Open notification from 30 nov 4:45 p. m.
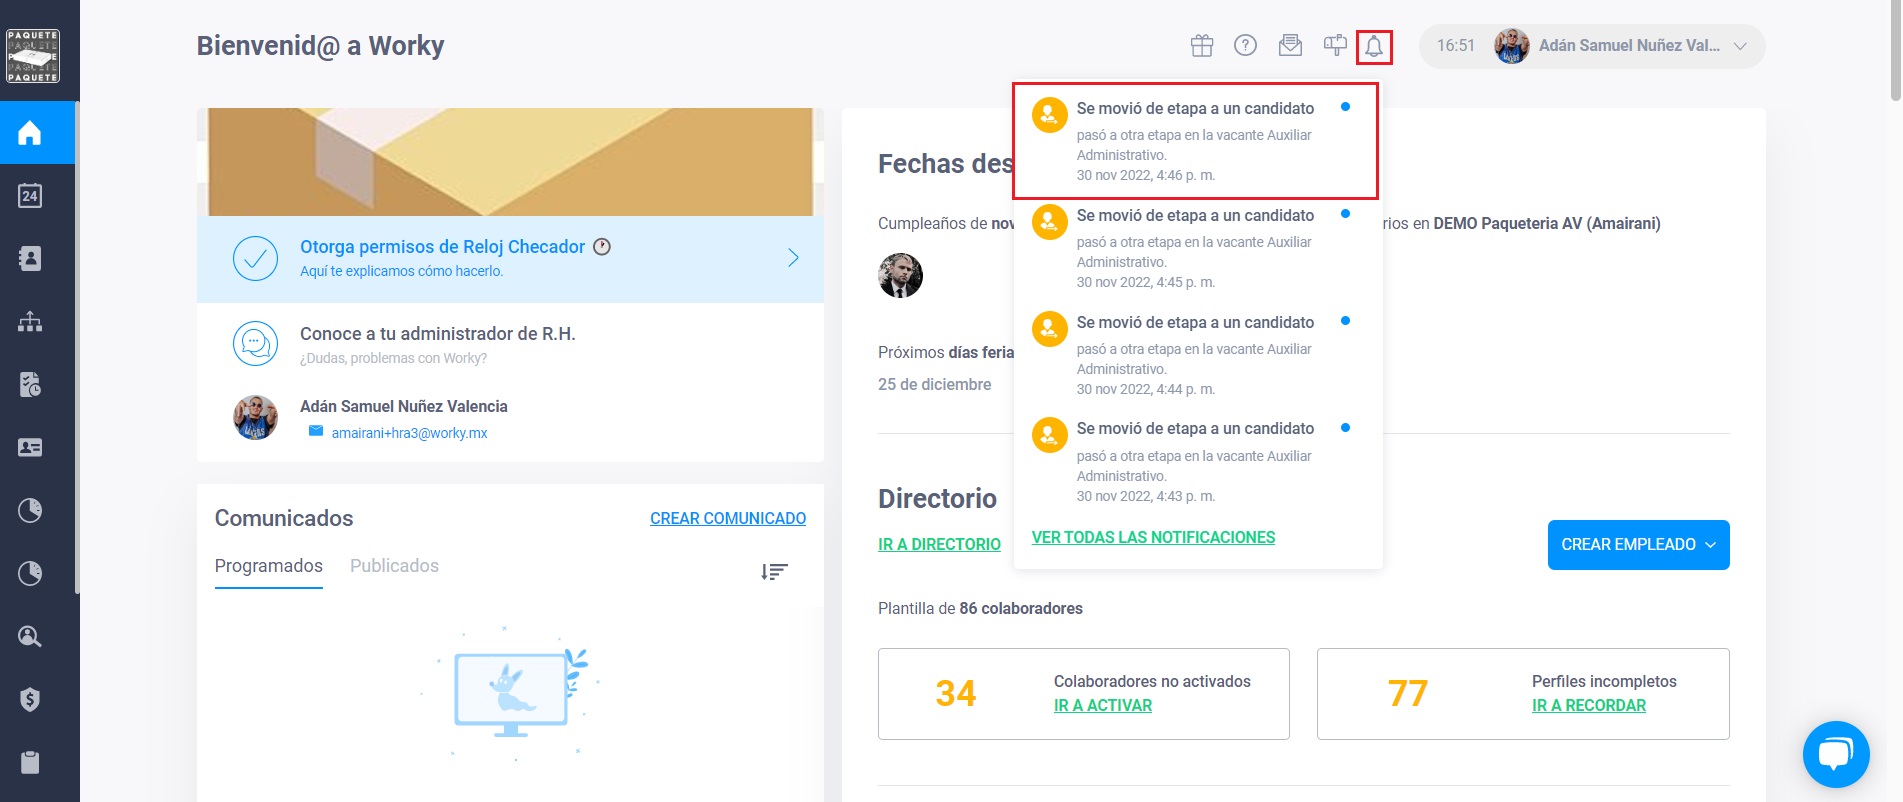 1196,248
